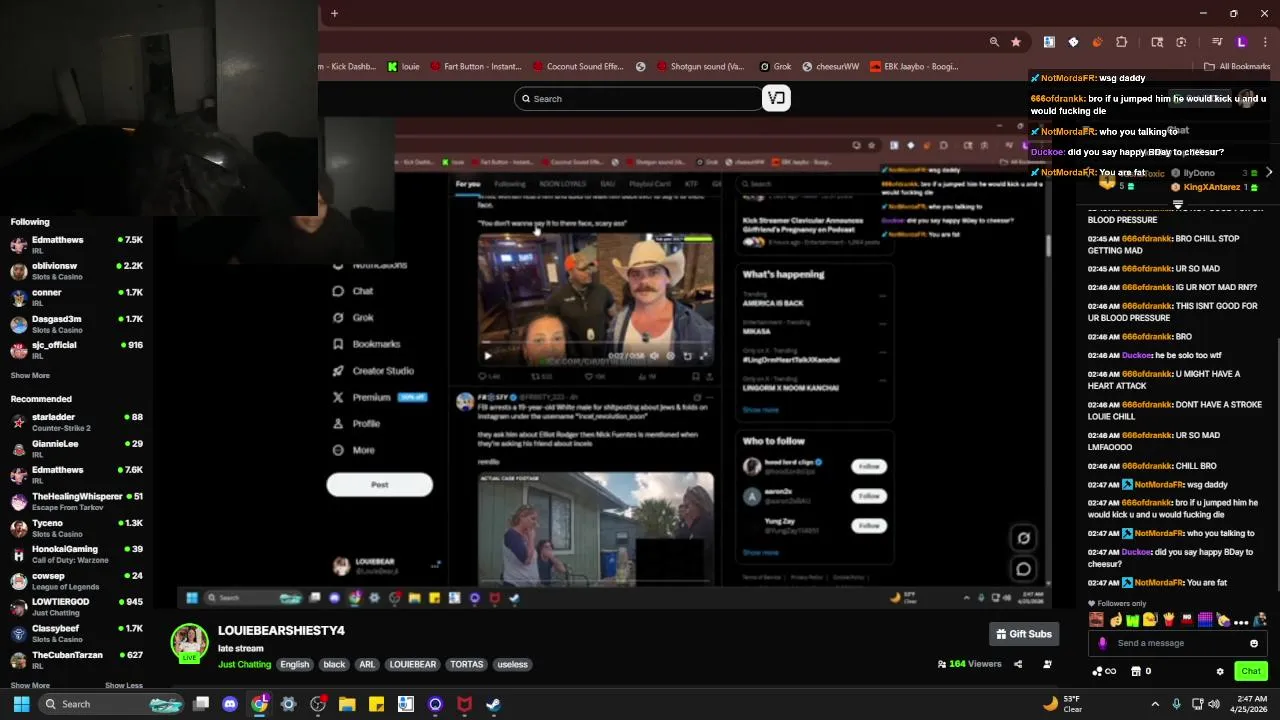Click the zoom magnifier icon in address bar

(994, 42)
